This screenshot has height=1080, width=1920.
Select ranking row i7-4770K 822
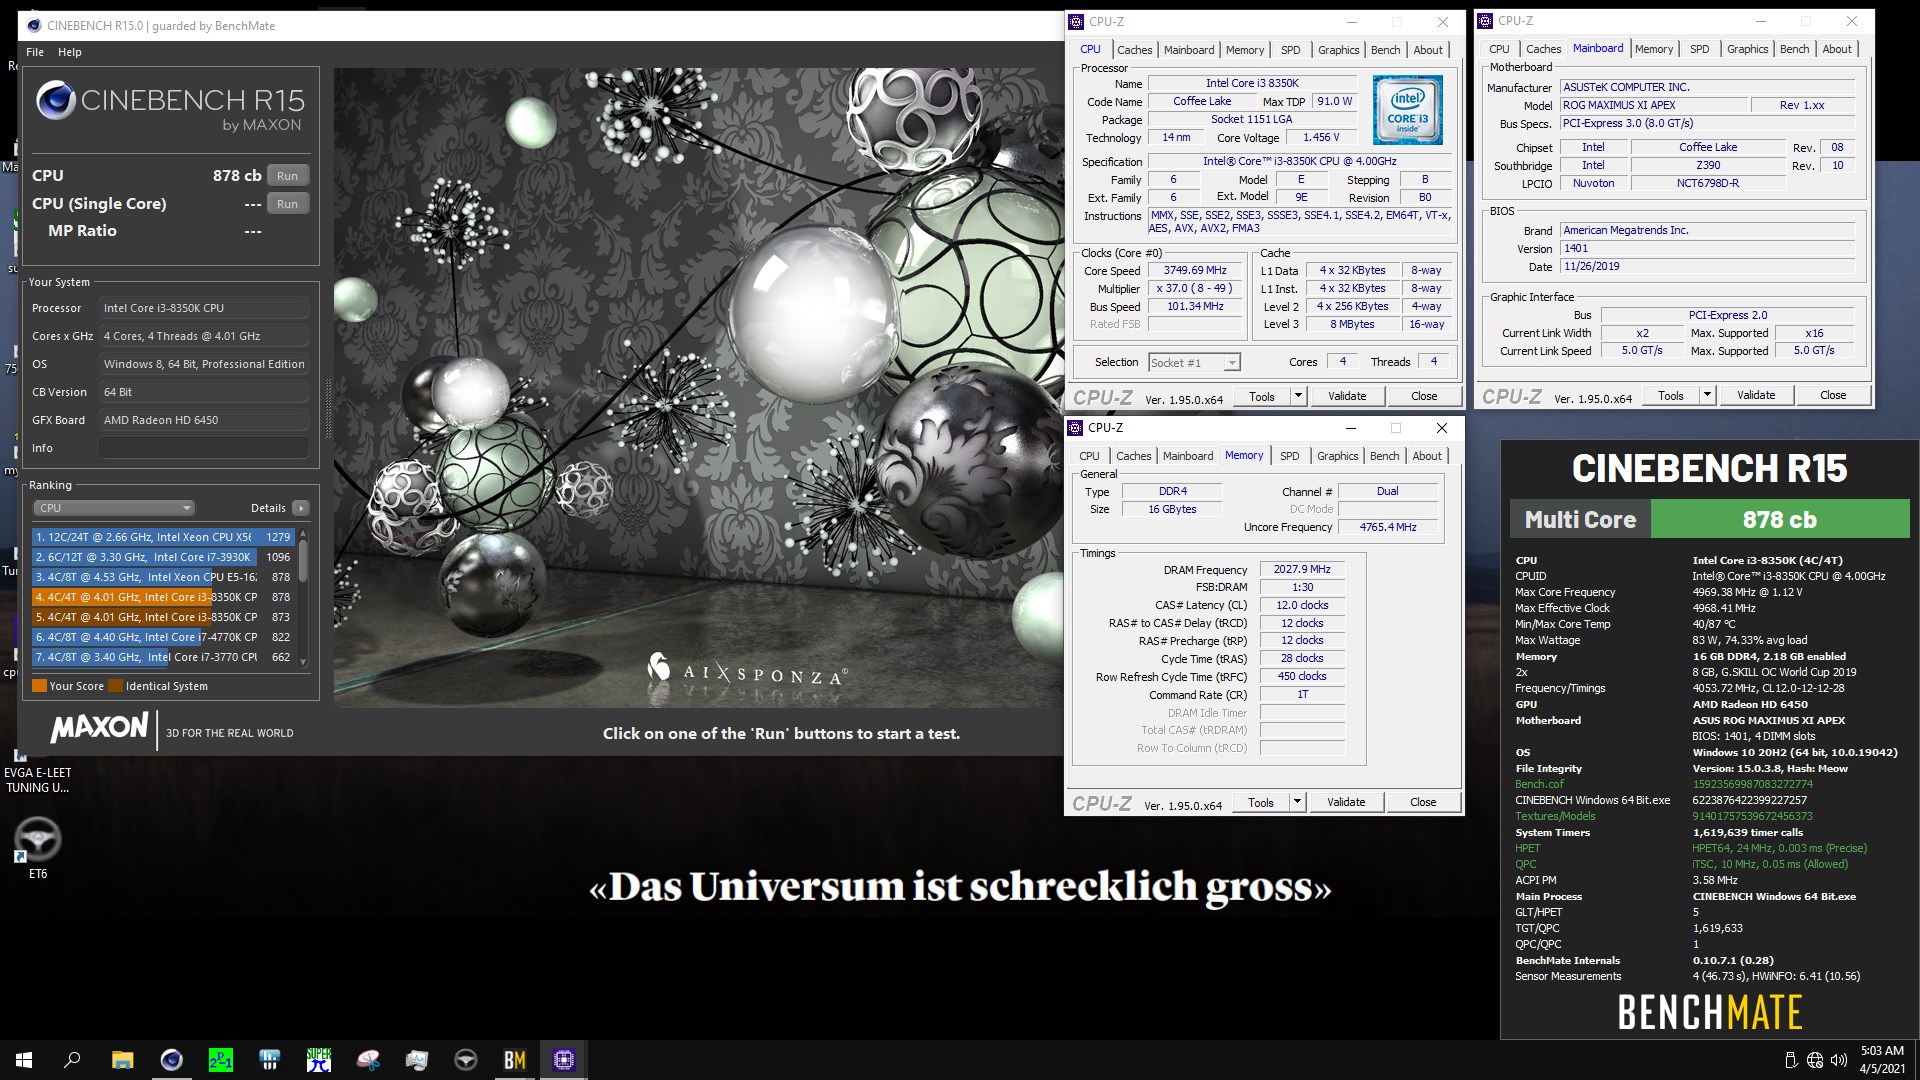(x=163, y=637)
